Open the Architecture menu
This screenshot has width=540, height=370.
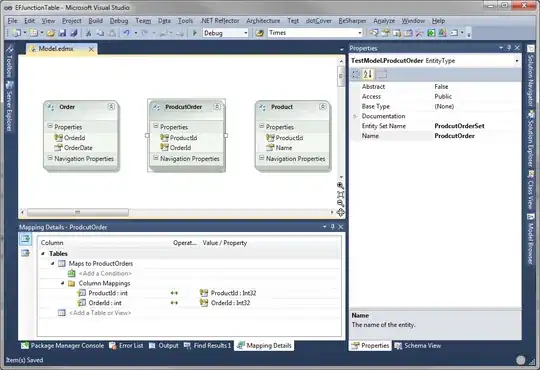263,21
